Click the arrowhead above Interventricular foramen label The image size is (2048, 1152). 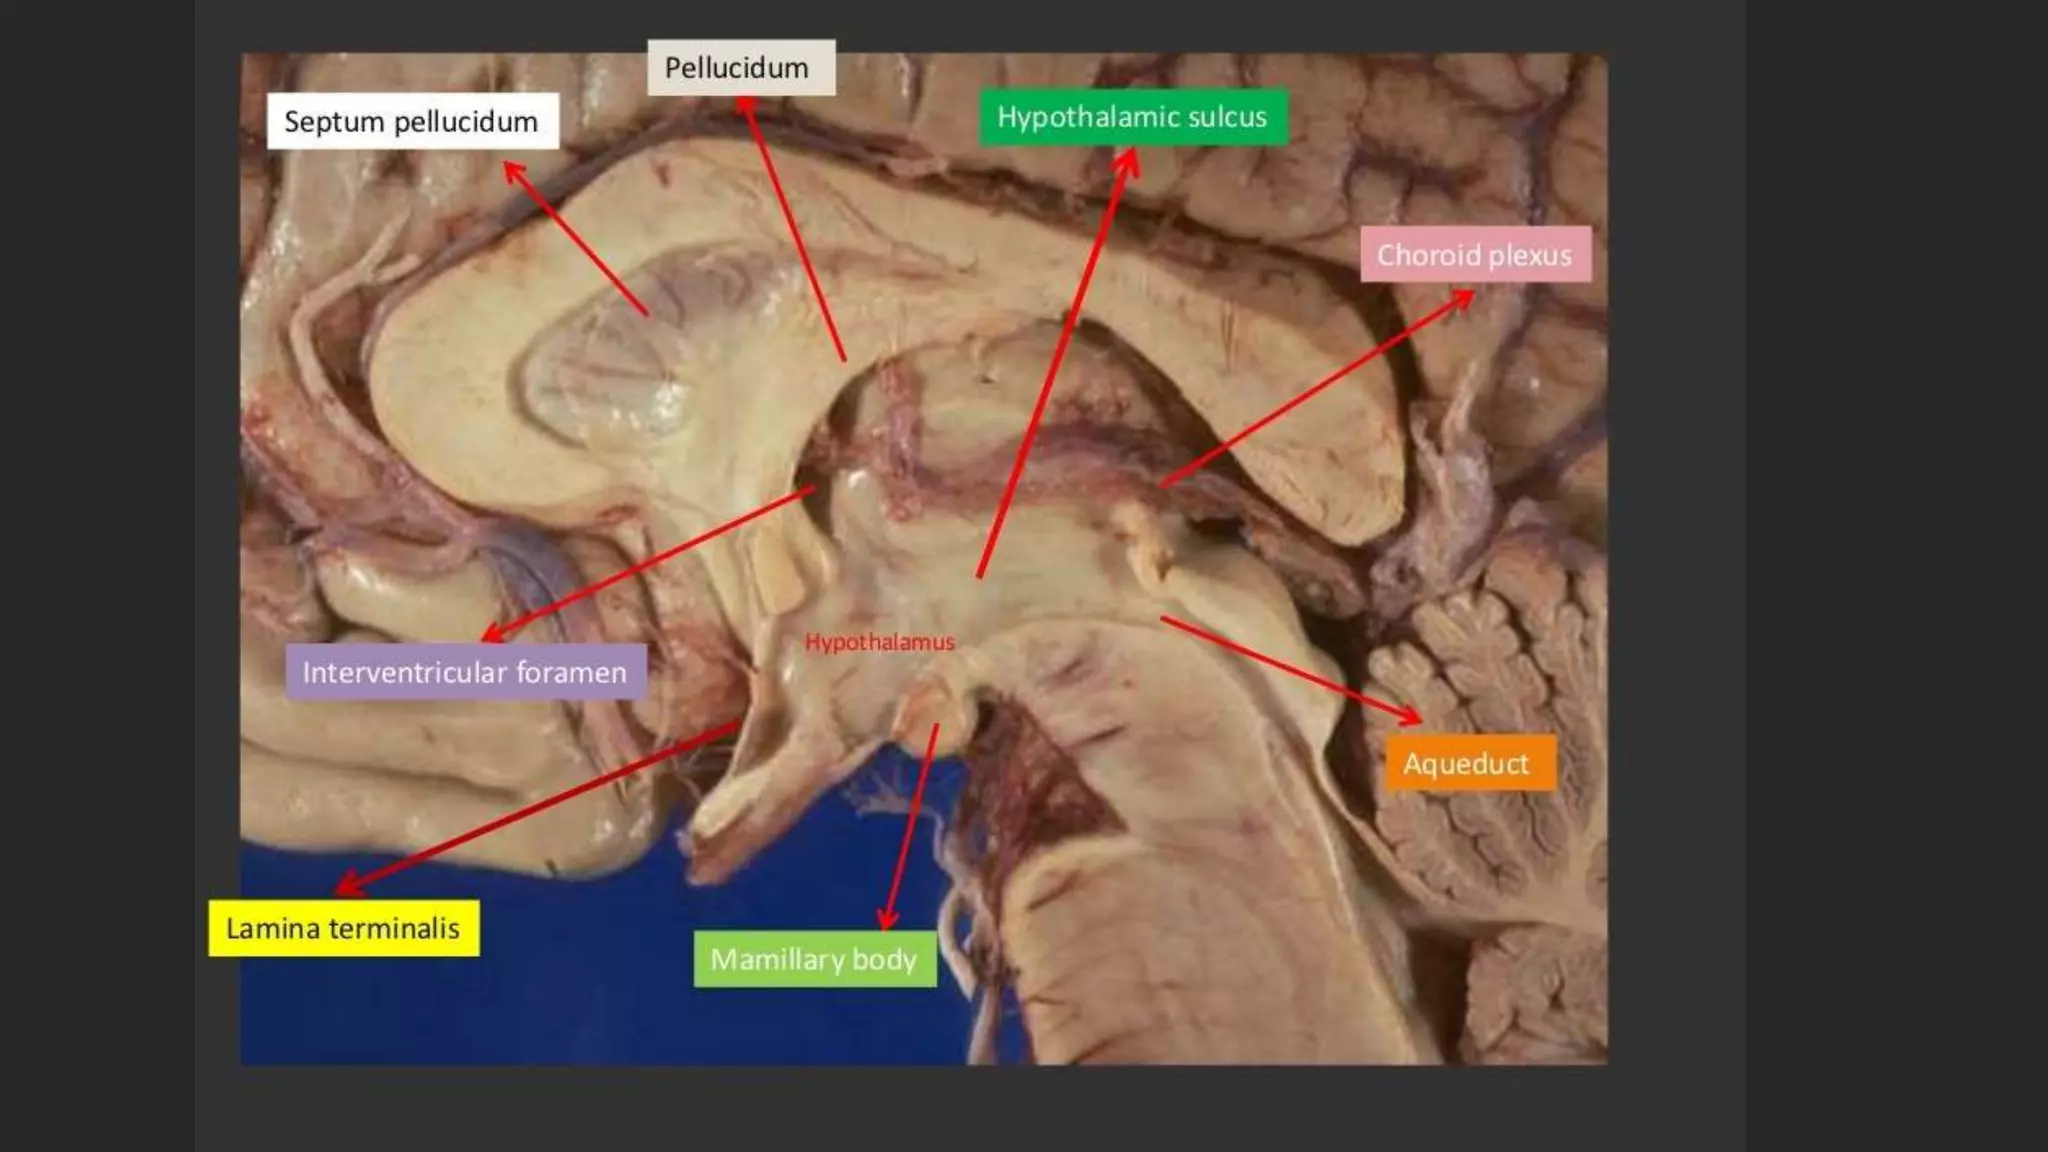click(494, 634)
